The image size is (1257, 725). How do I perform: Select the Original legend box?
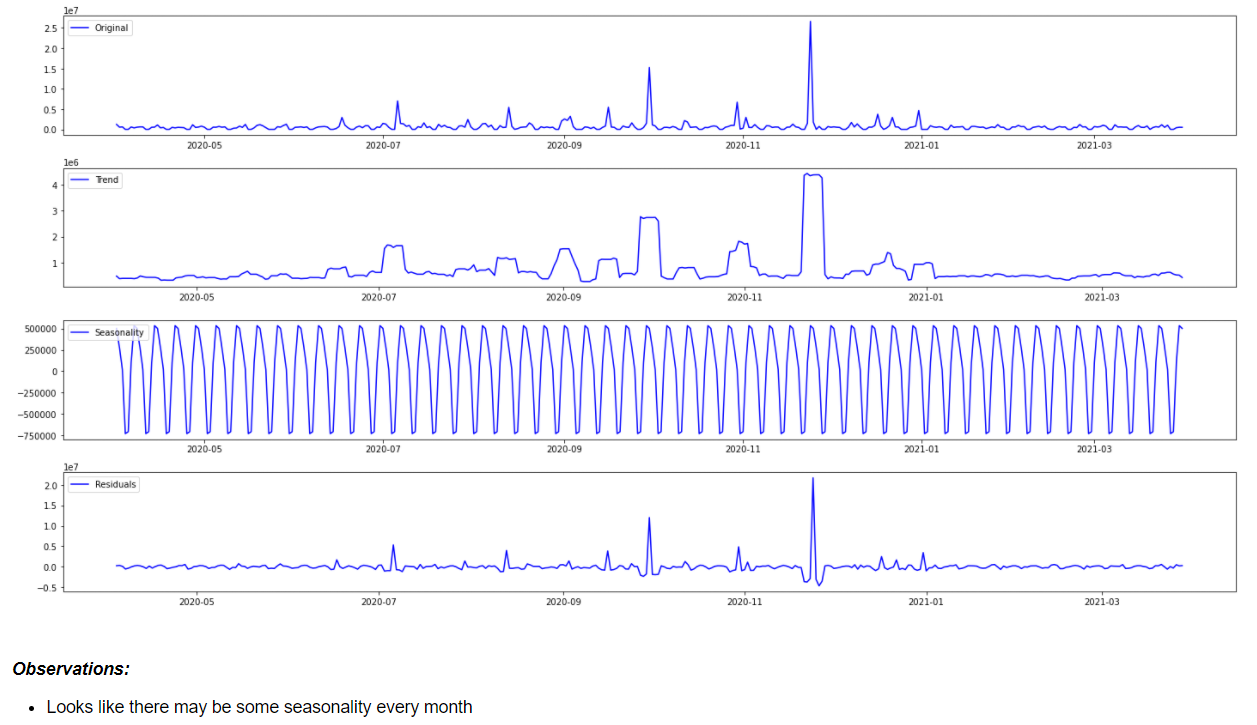coord(98,28)
